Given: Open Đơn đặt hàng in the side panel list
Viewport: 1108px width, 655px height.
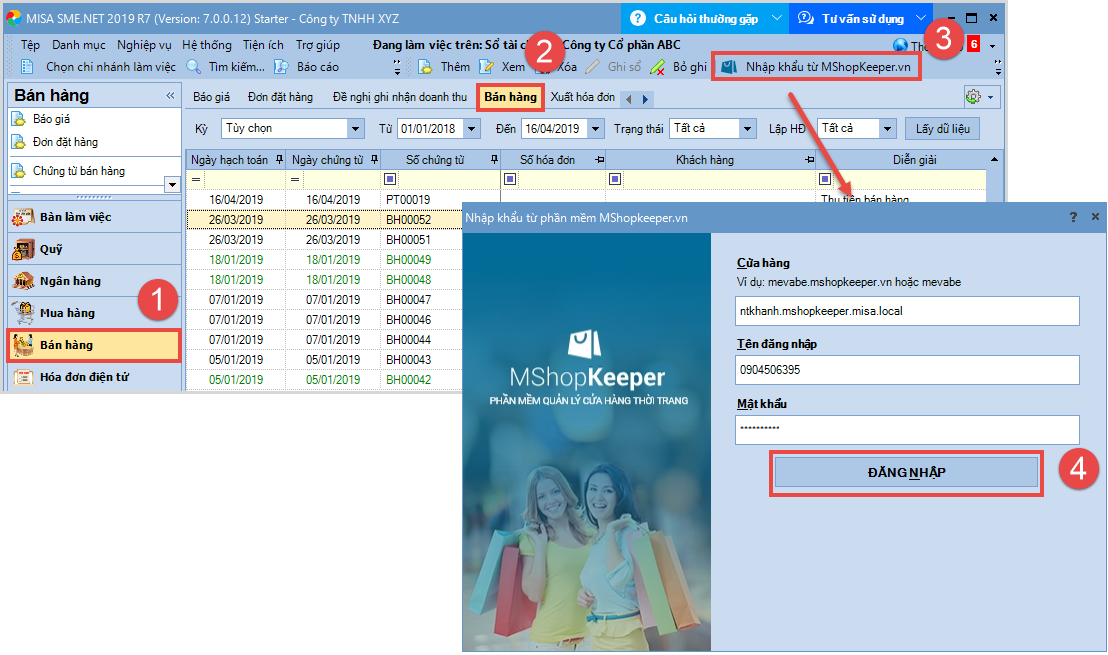Looking at the screenshot, I should 65,142.
